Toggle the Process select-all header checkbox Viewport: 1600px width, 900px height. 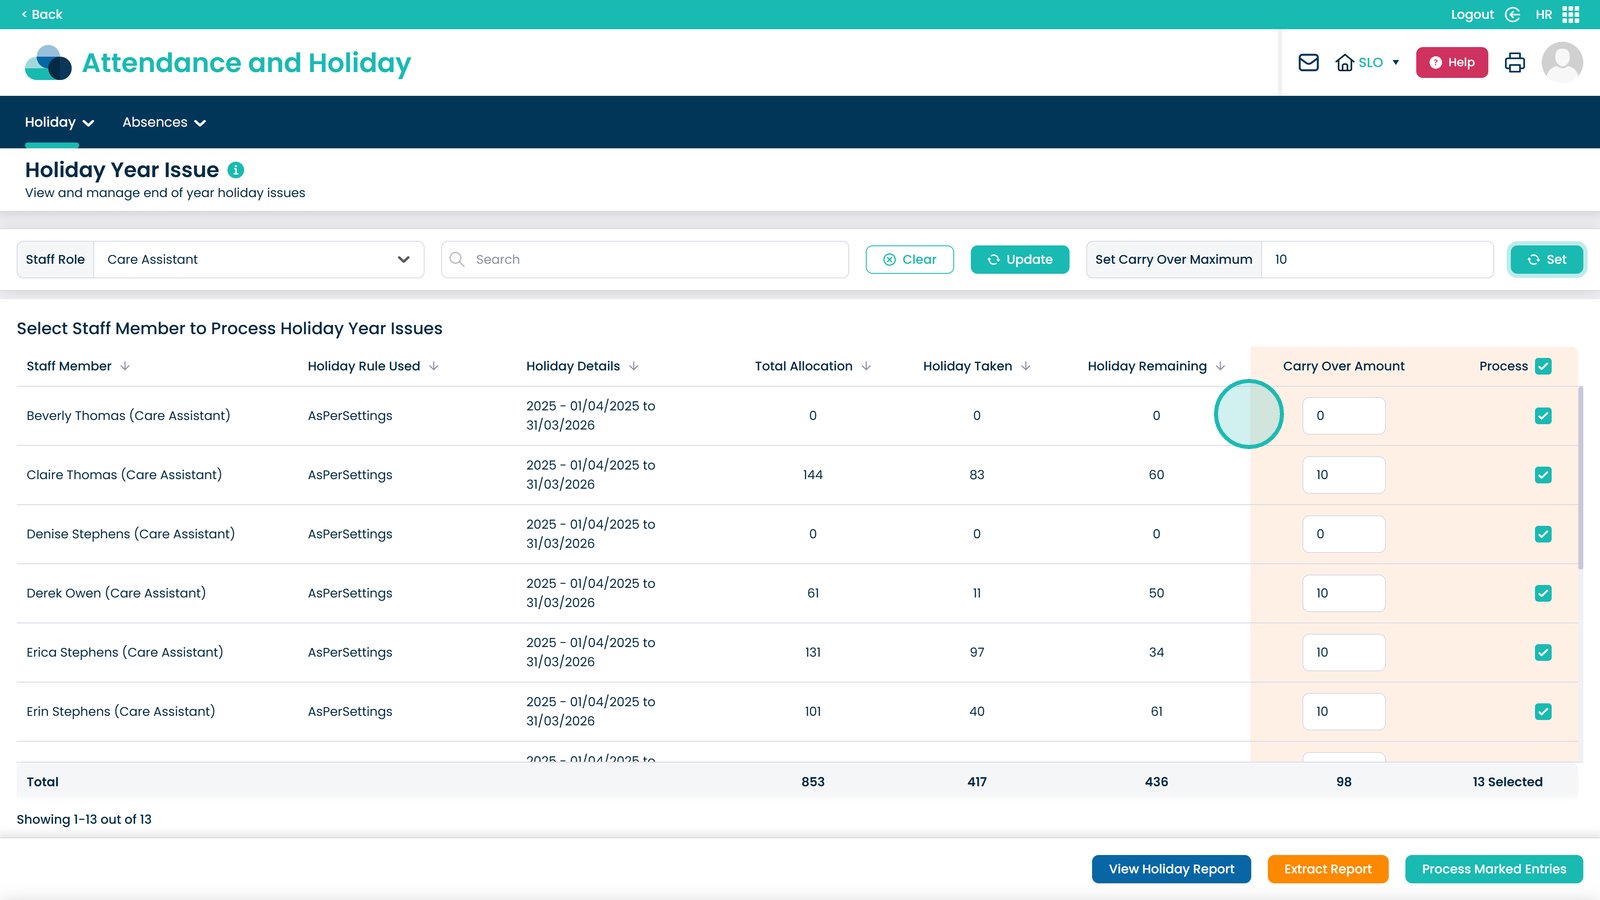tap(1543, 366)
